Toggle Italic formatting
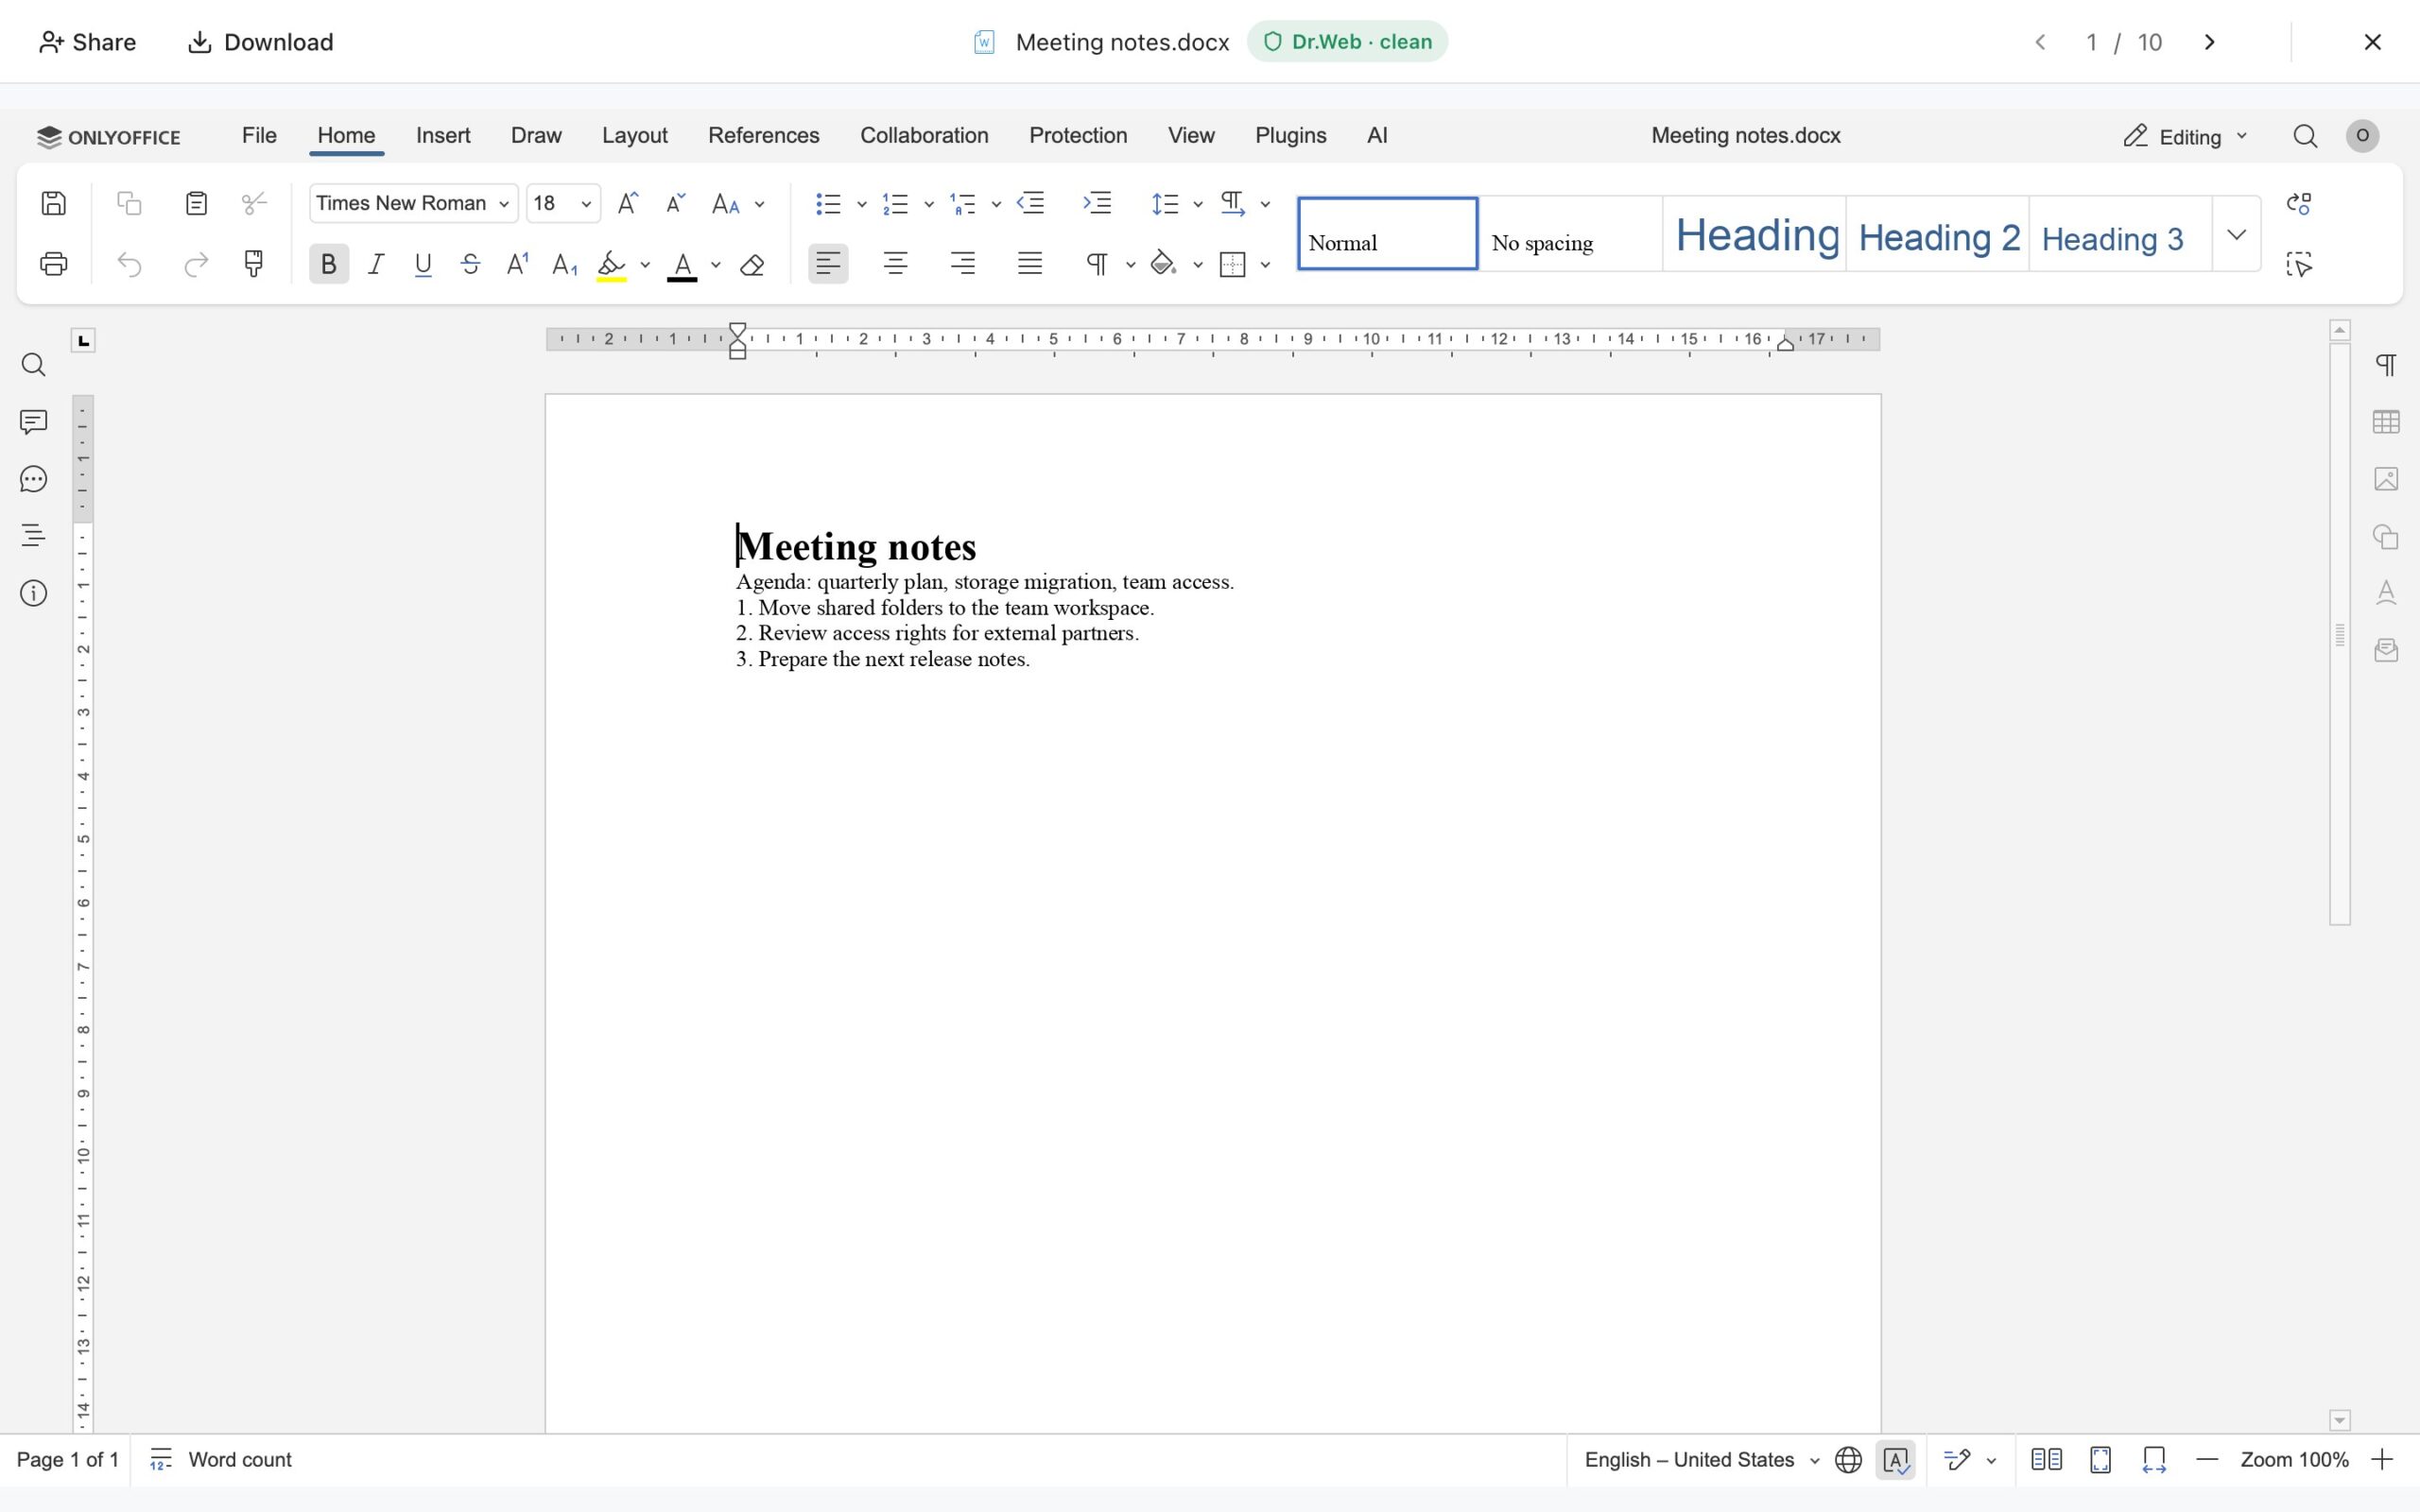 tap(376, 264)
